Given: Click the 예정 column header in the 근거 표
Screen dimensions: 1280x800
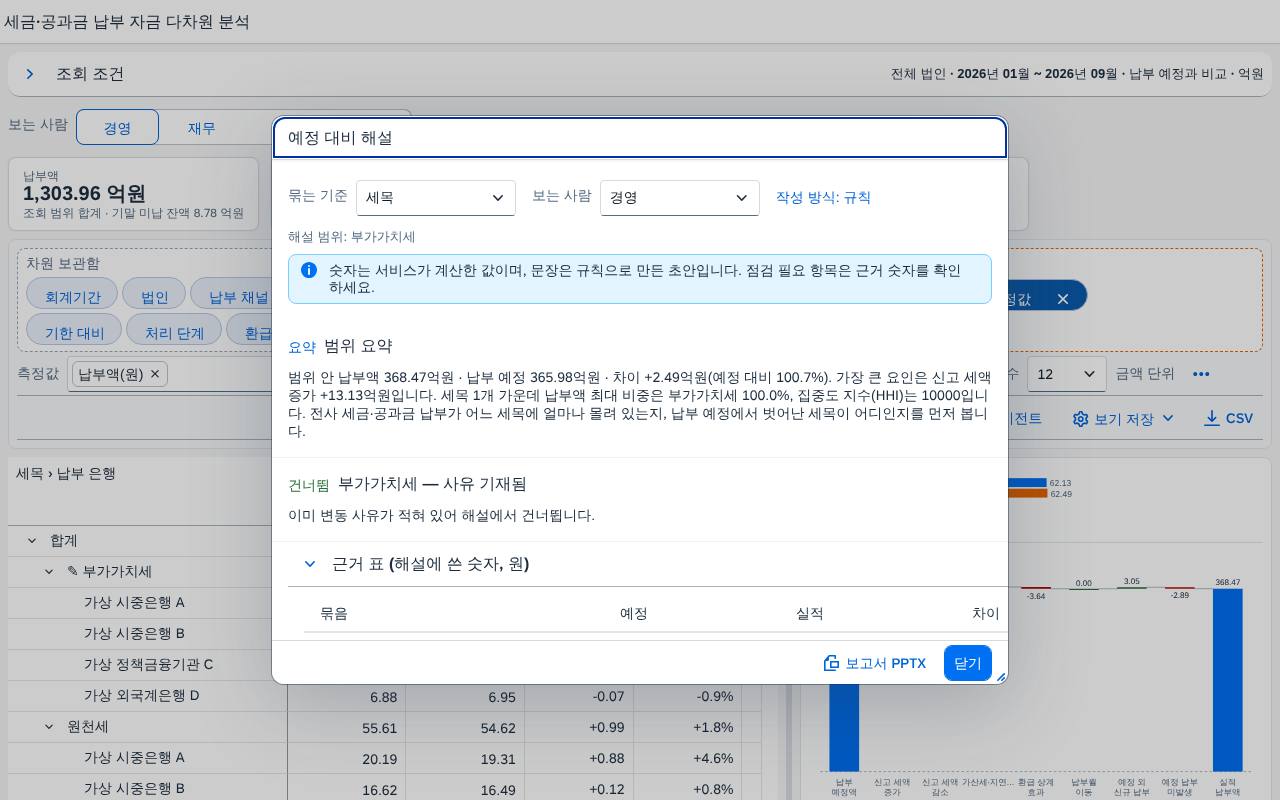Looking at the screenshot, I should point(634,614).
